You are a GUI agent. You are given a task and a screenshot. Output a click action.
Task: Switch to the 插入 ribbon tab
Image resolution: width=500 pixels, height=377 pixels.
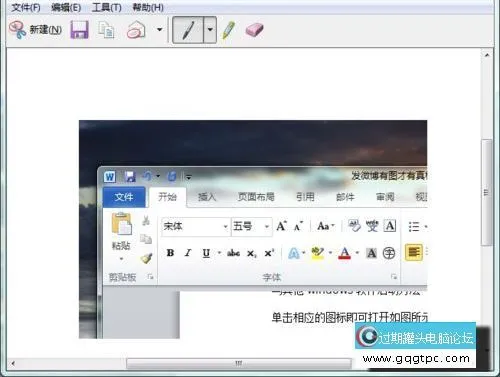(x=207, y=197)
